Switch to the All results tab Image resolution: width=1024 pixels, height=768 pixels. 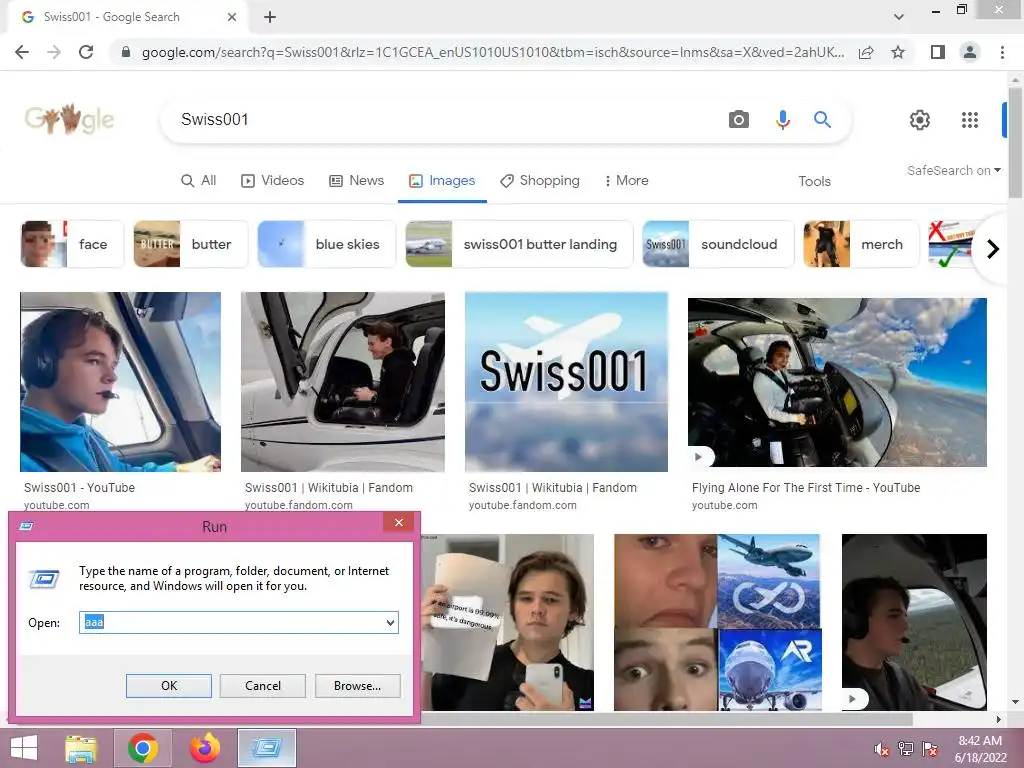pos(199,181)
